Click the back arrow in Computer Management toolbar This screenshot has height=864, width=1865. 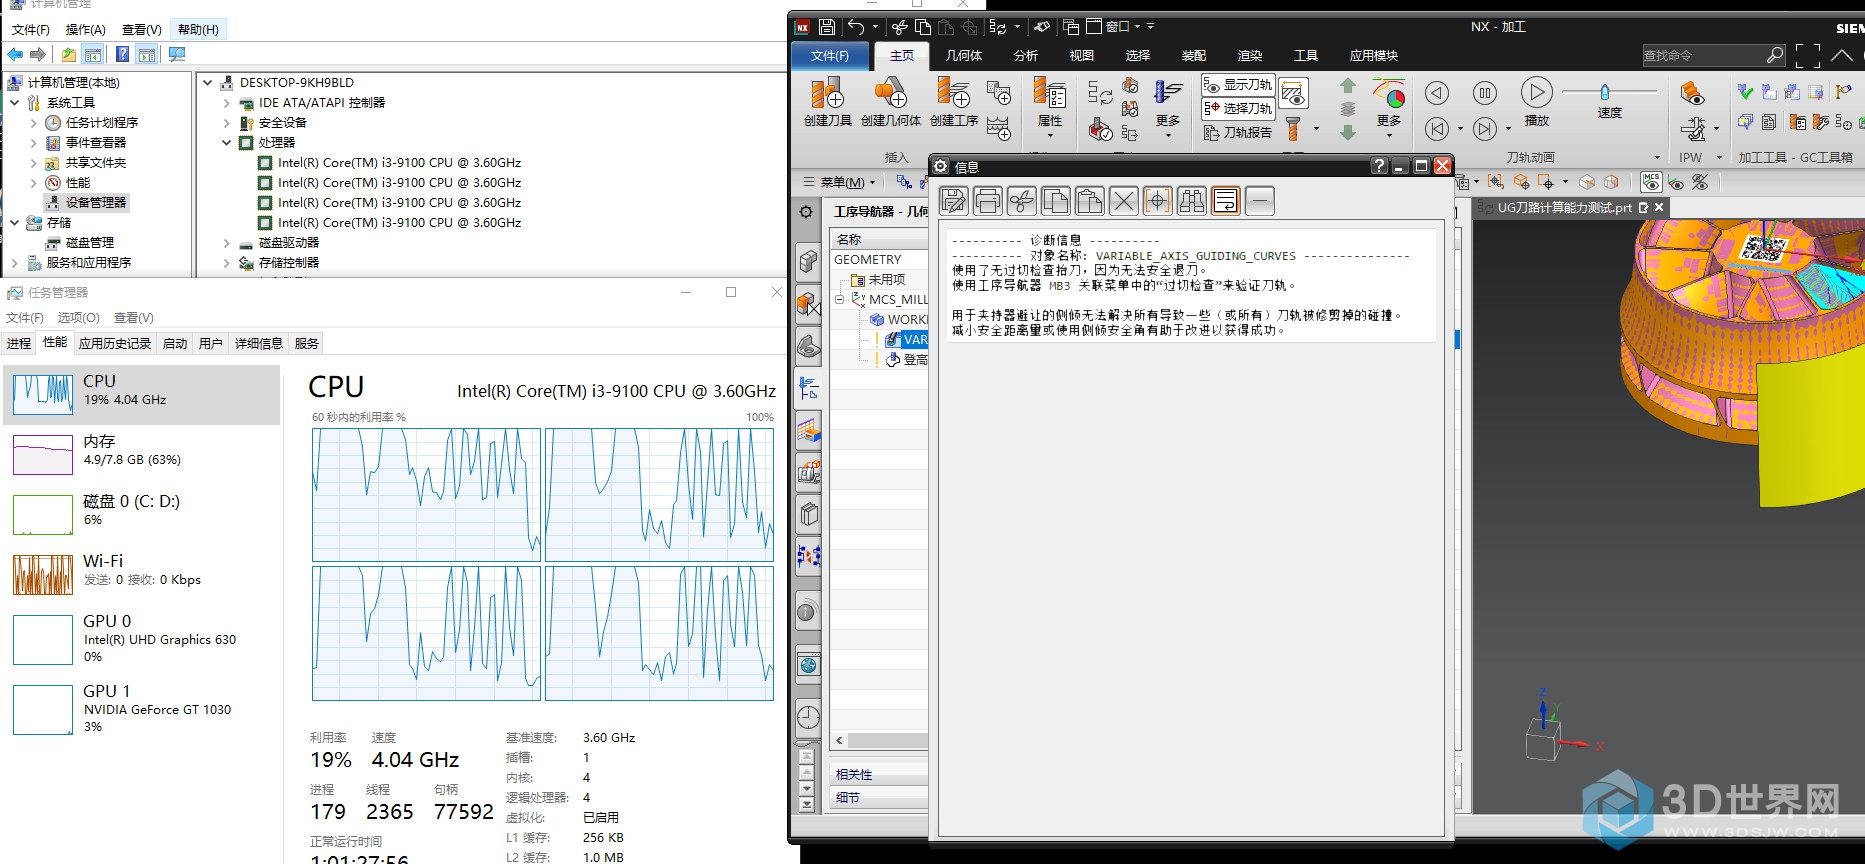tap(15, 54)
